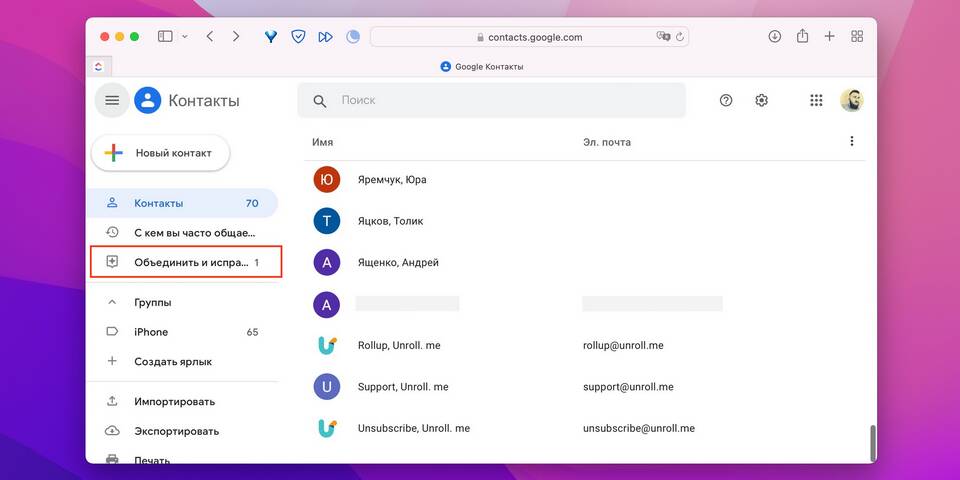Click the translate icon in address bar
The image size is (960, 480).
[663, 37]
